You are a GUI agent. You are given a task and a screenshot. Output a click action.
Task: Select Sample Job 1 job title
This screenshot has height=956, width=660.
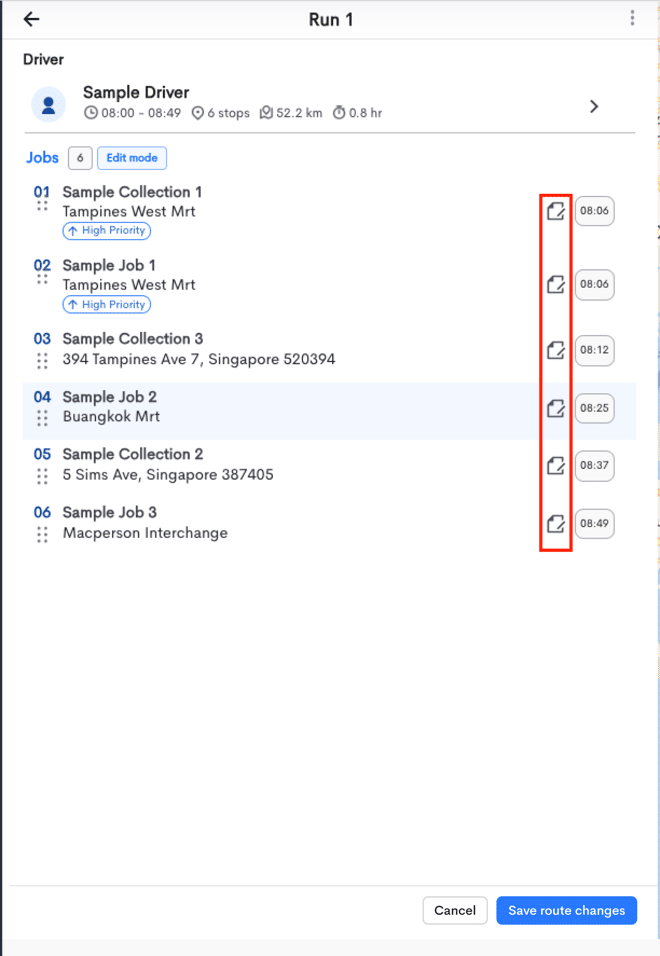tap(109, 266)
